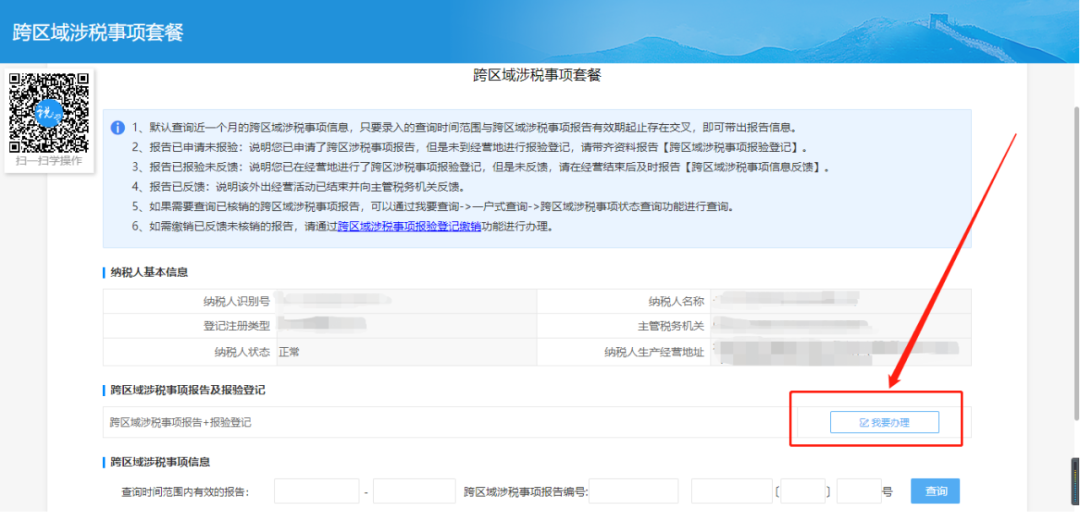This screenshot has height=521, width=1080.
Task: Click the blue info icon in notice box
Action: (x=118, y=128)
